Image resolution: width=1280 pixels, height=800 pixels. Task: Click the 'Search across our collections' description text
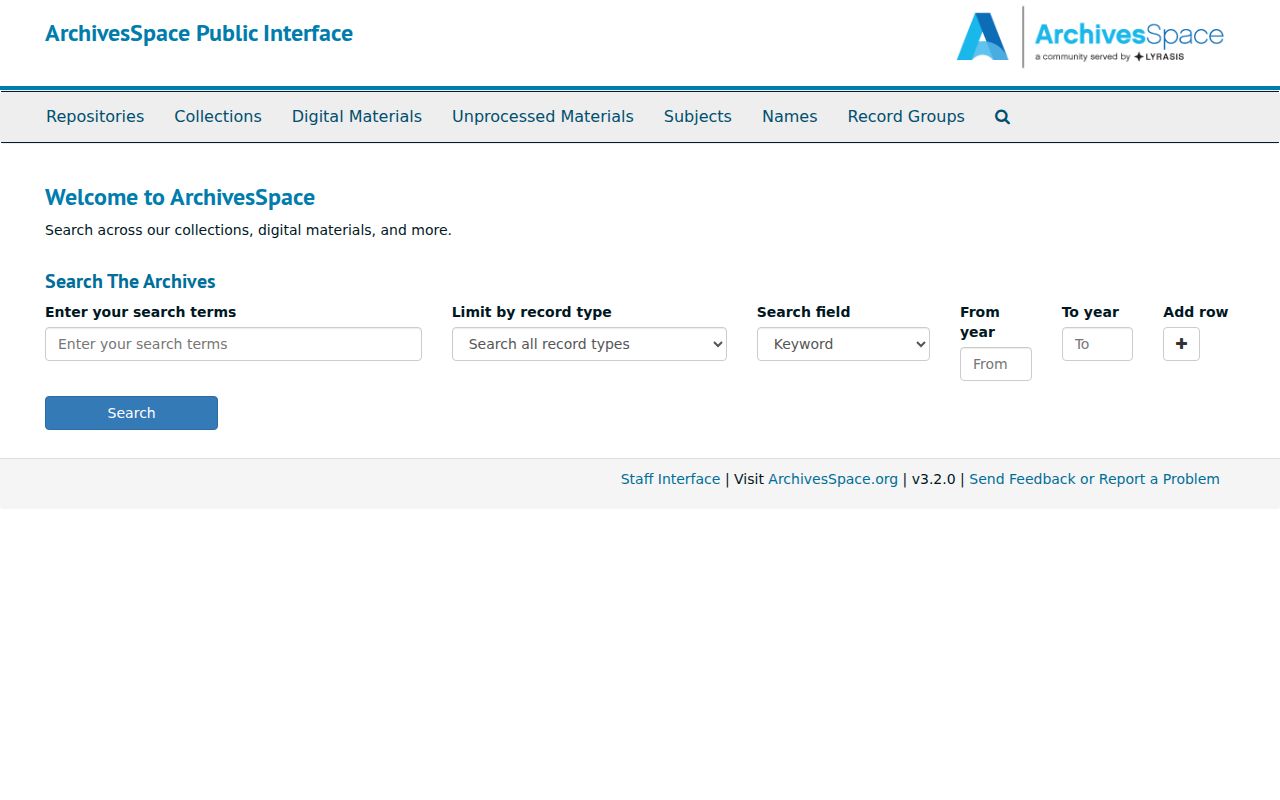click(248, 230)
